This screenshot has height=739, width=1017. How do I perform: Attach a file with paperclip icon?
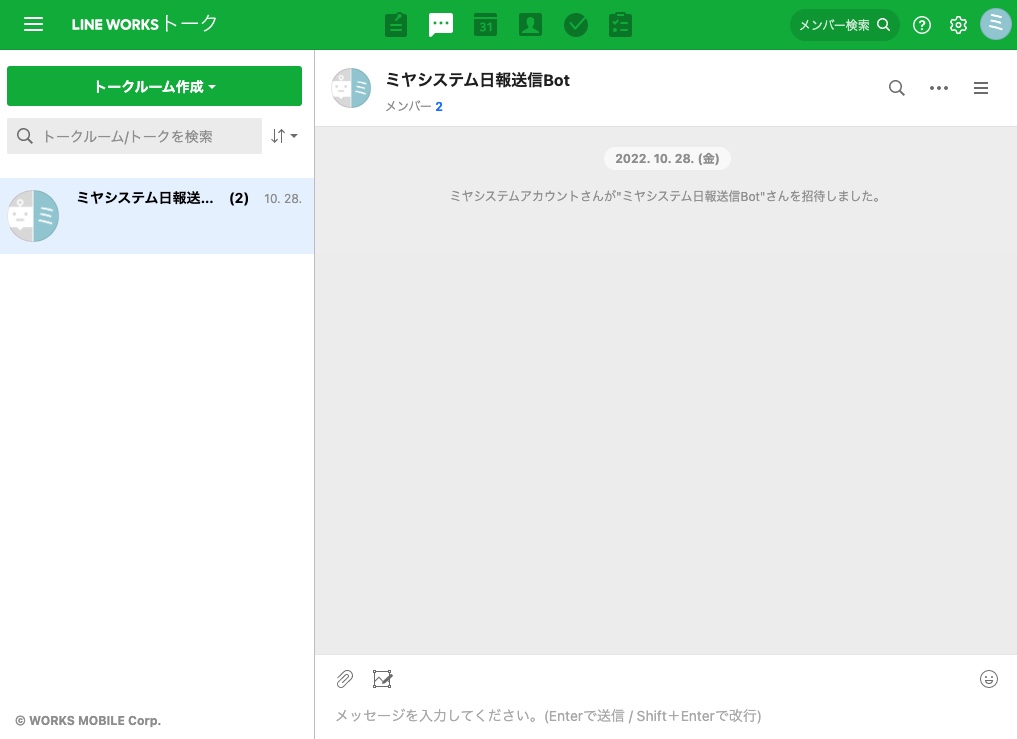tap(344, 679)
